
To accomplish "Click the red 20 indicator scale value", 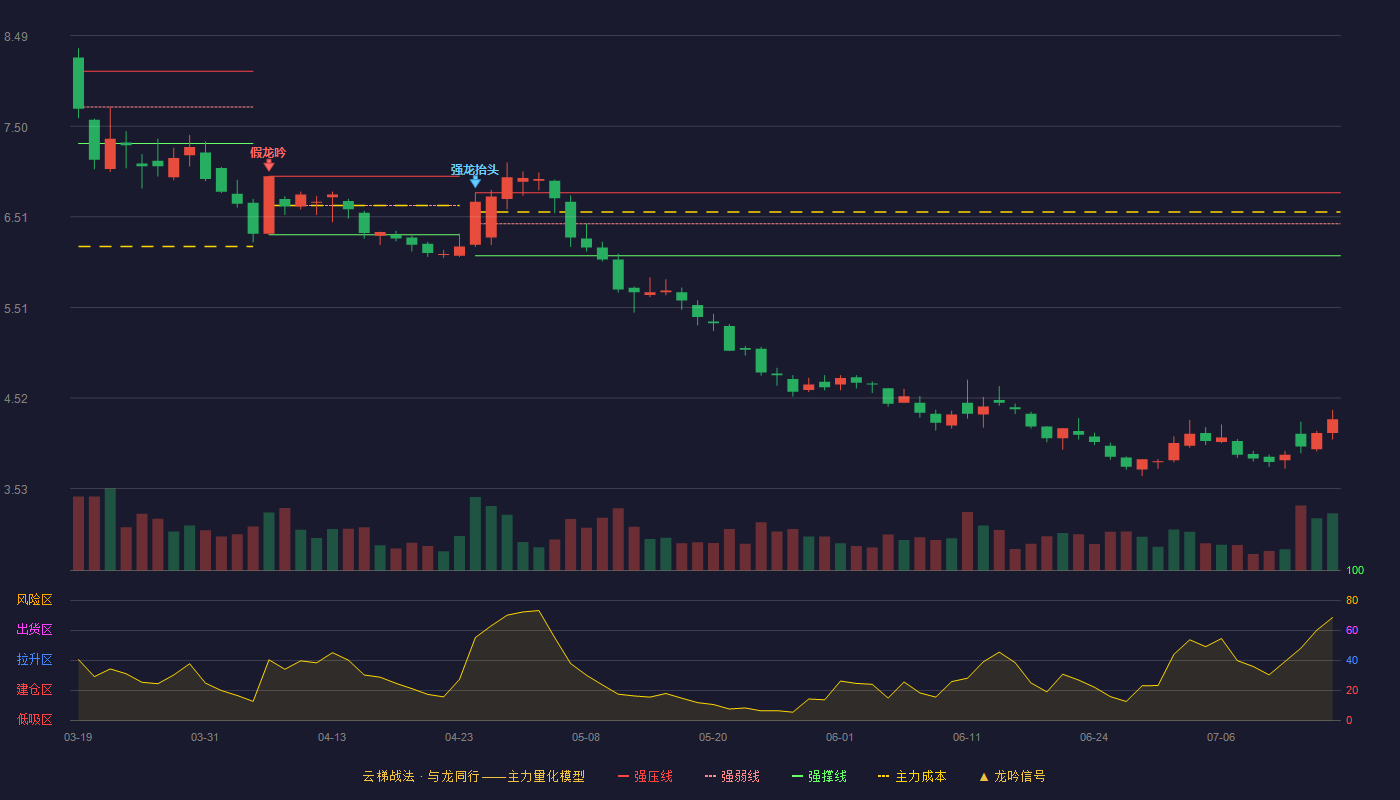I will (1352, 690).
